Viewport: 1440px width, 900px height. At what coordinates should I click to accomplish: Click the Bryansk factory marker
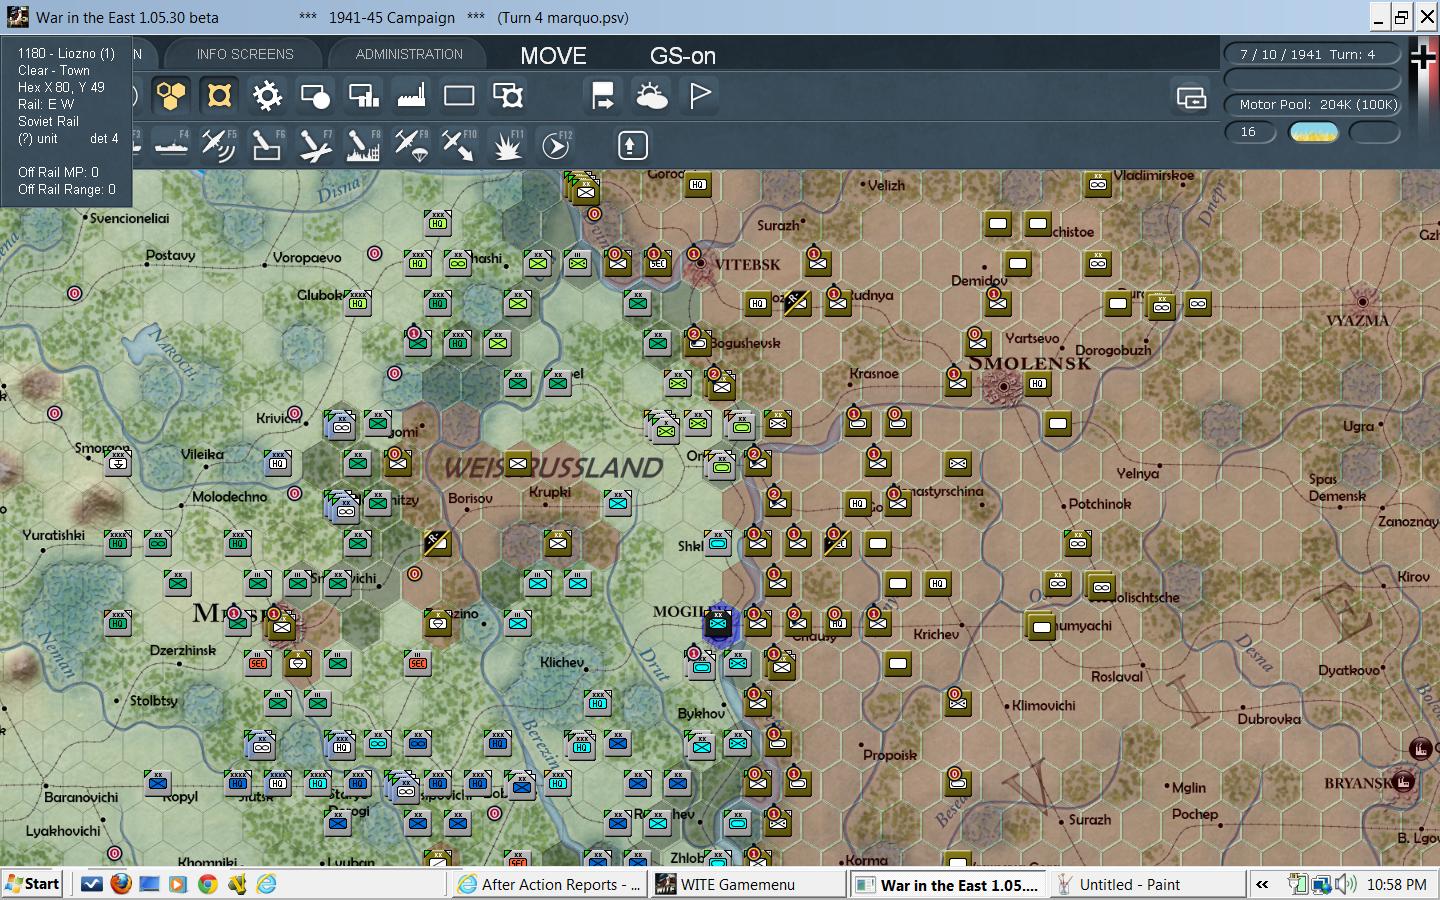[x=1404, y=781]
